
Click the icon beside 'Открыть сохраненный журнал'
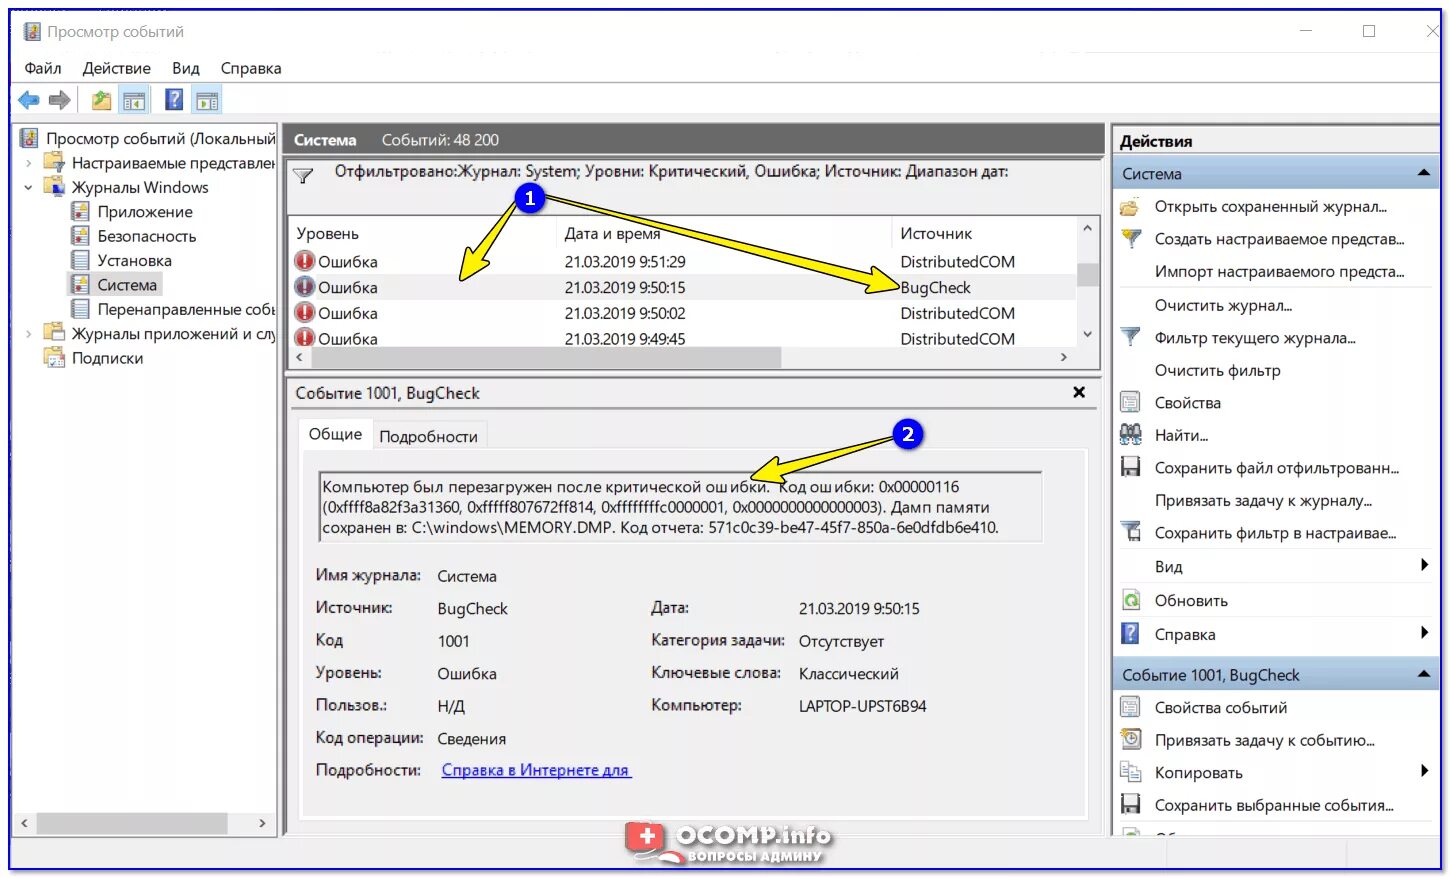(x=1130, y=207)
